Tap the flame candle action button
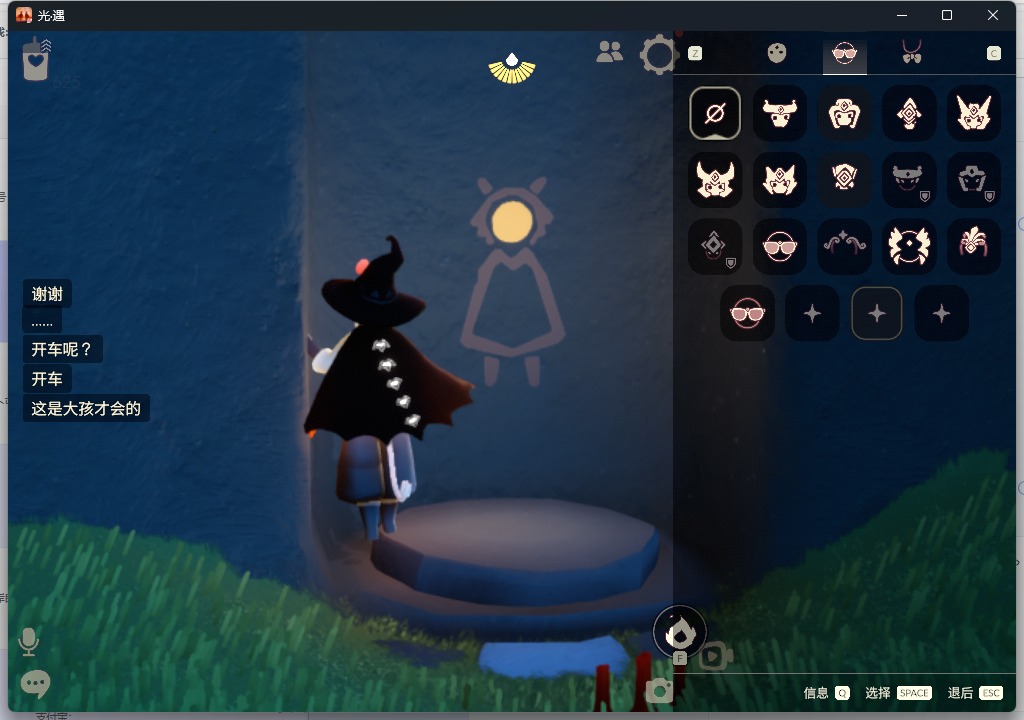This screenshot has height=720, width=1024. pos(680,632)
